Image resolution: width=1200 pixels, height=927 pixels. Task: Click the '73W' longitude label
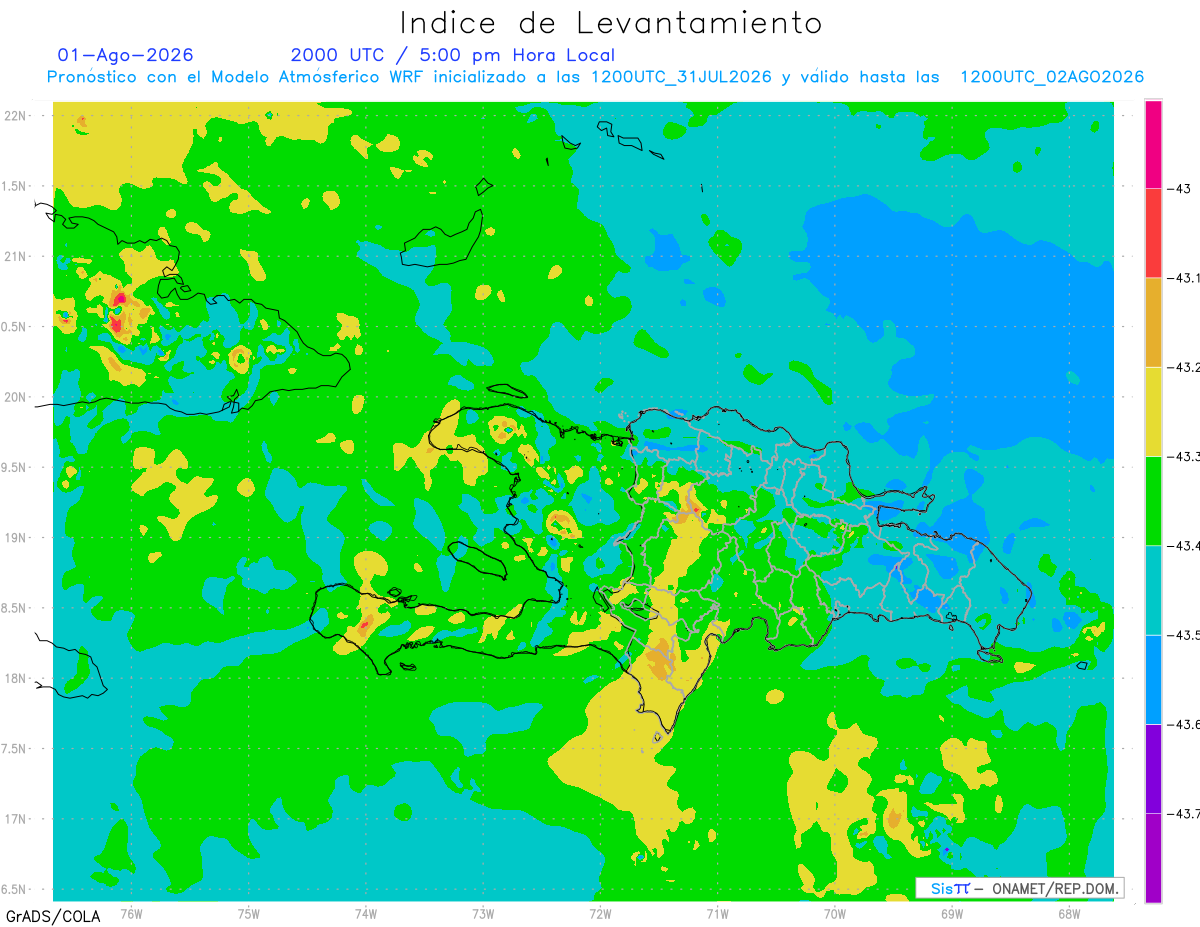pos(483,914)
